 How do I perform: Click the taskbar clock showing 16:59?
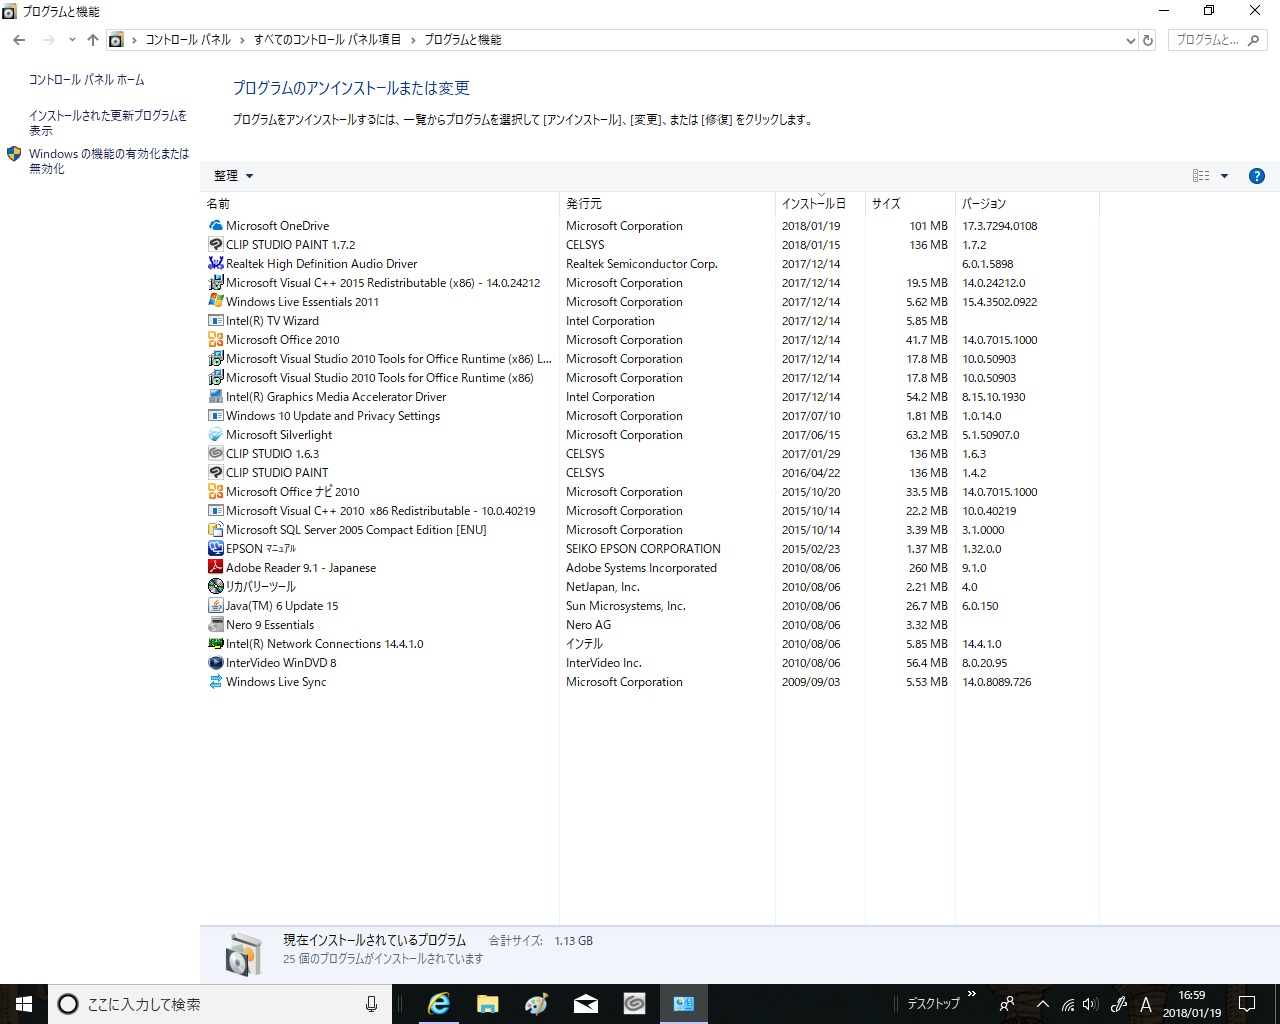(x=1192, y=1004)
